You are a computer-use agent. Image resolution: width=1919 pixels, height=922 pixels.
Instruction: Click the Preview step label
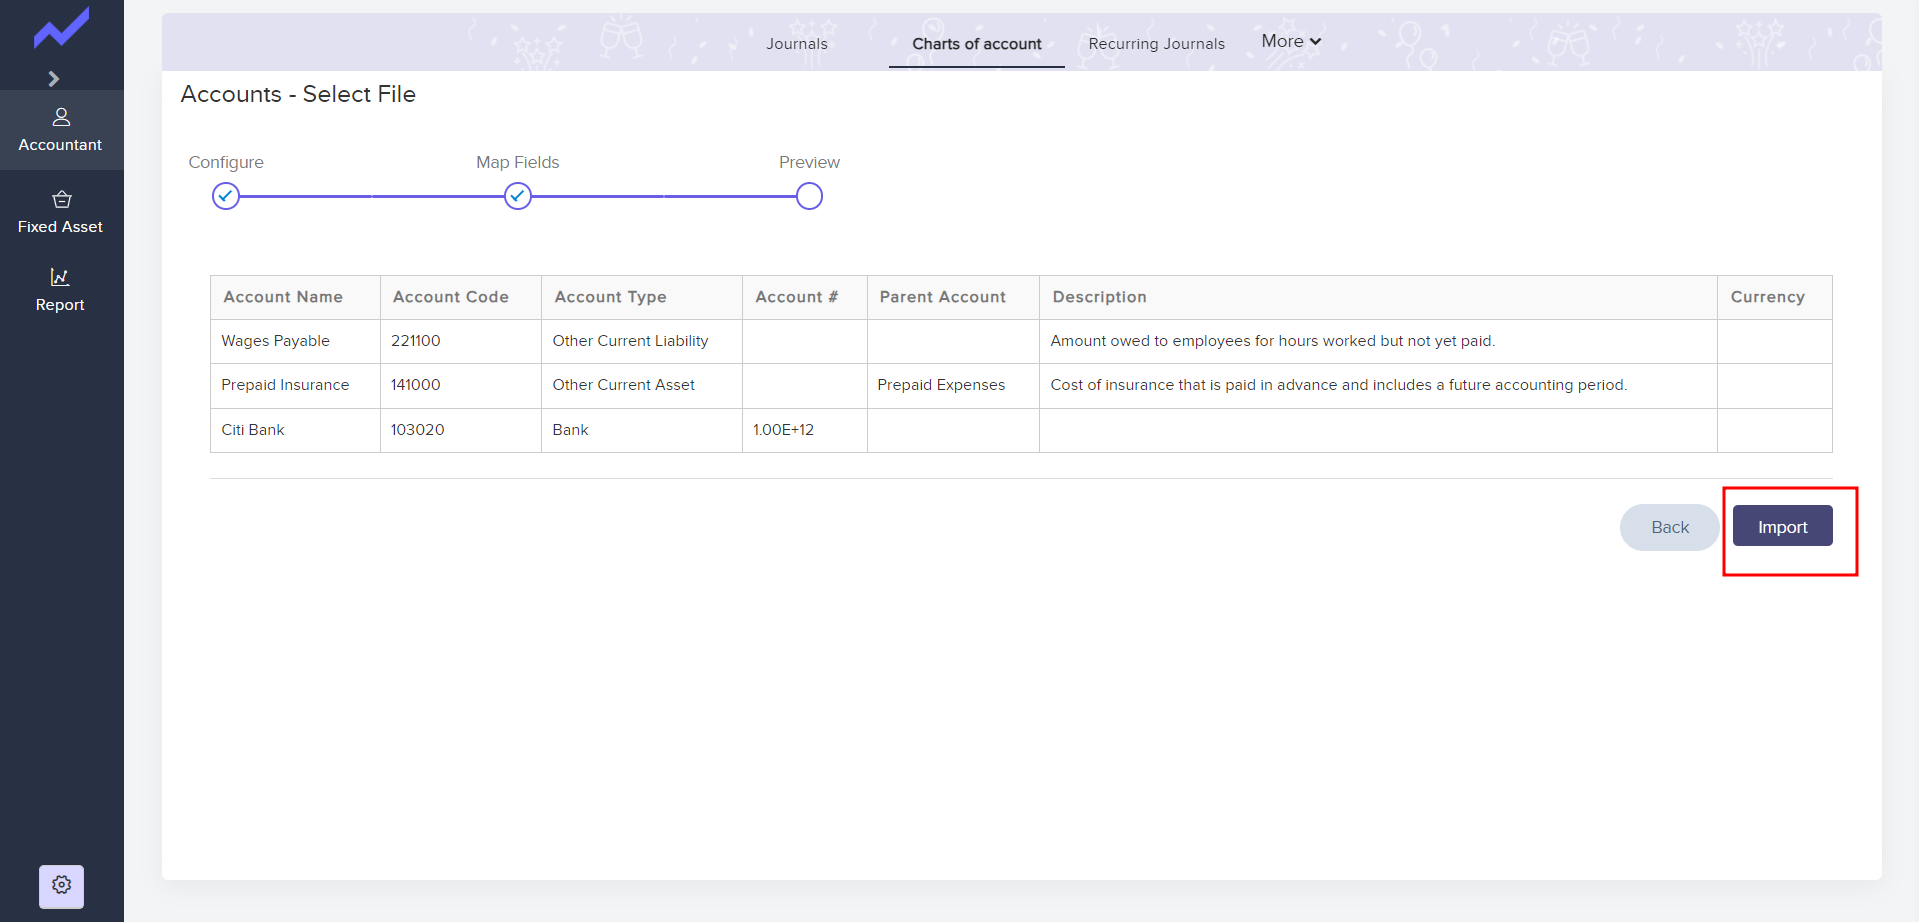[810, 162]
